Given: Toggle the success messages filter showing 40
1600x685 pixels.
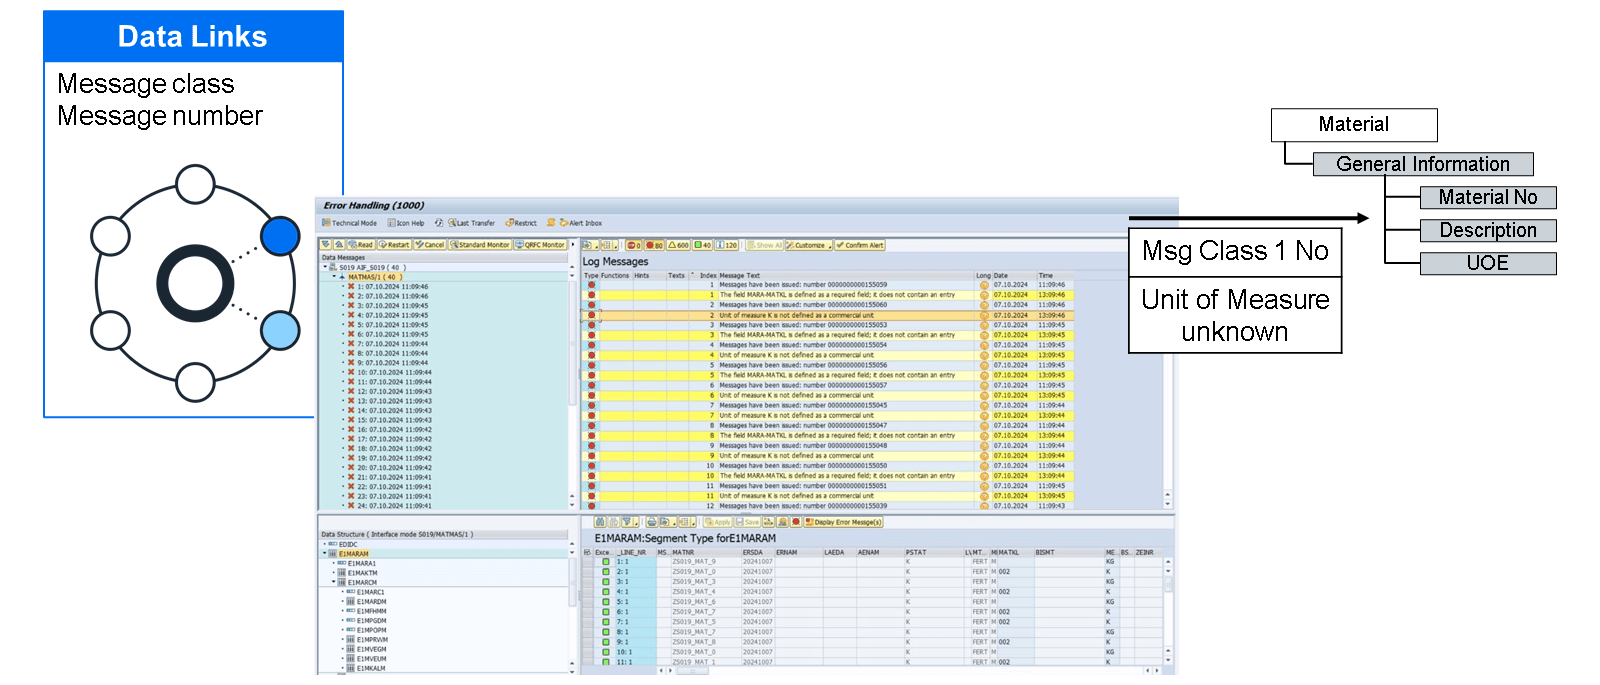Looking at the screenshot, I should (703, 245).
